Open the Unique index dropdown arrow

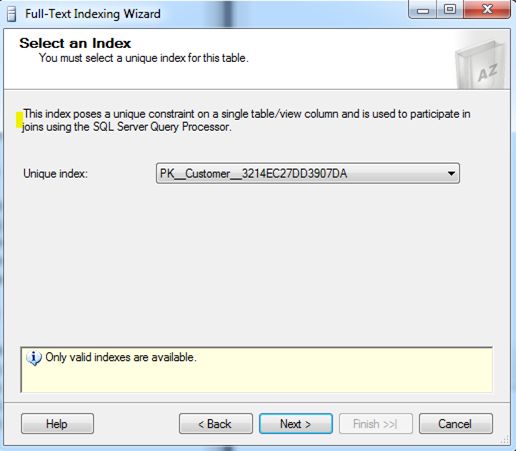pyautogui.click(x=451, y=173)
